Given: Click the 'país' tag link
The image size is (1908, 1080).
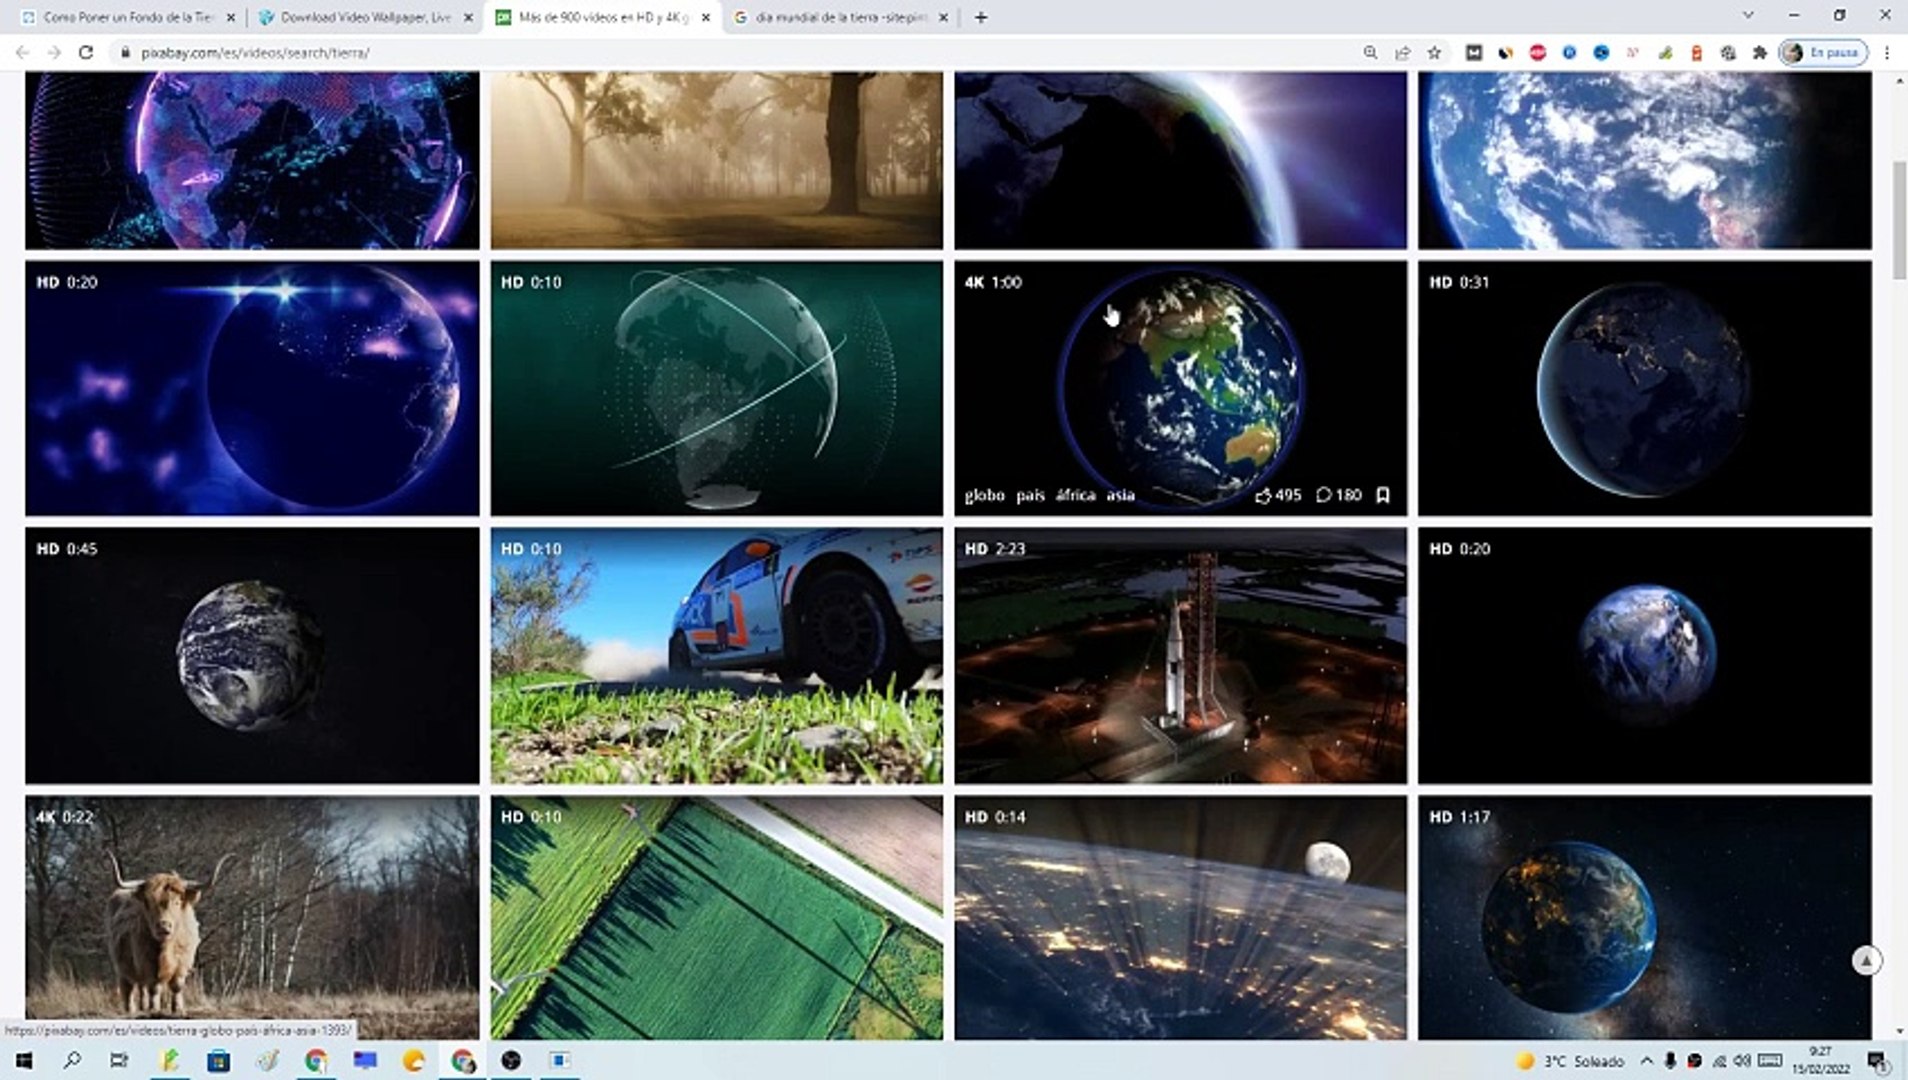Looking at the screenshot, I should coord(1030,495).
